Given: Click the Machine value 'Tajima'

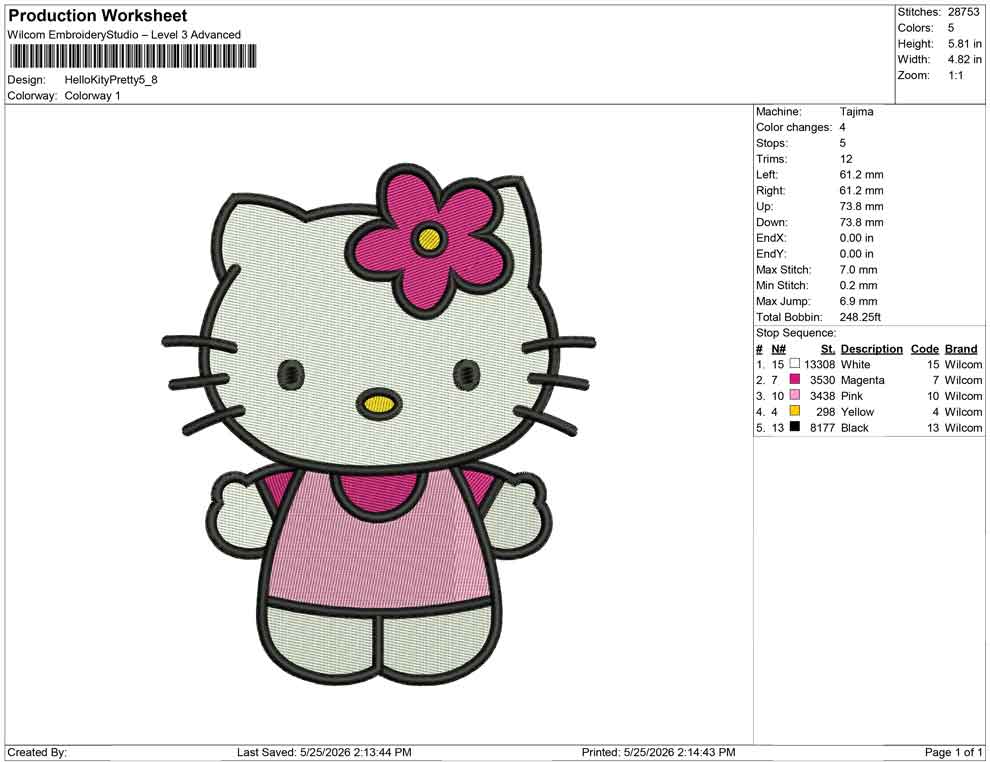Looking at the screenshot, I should [857, 112].
